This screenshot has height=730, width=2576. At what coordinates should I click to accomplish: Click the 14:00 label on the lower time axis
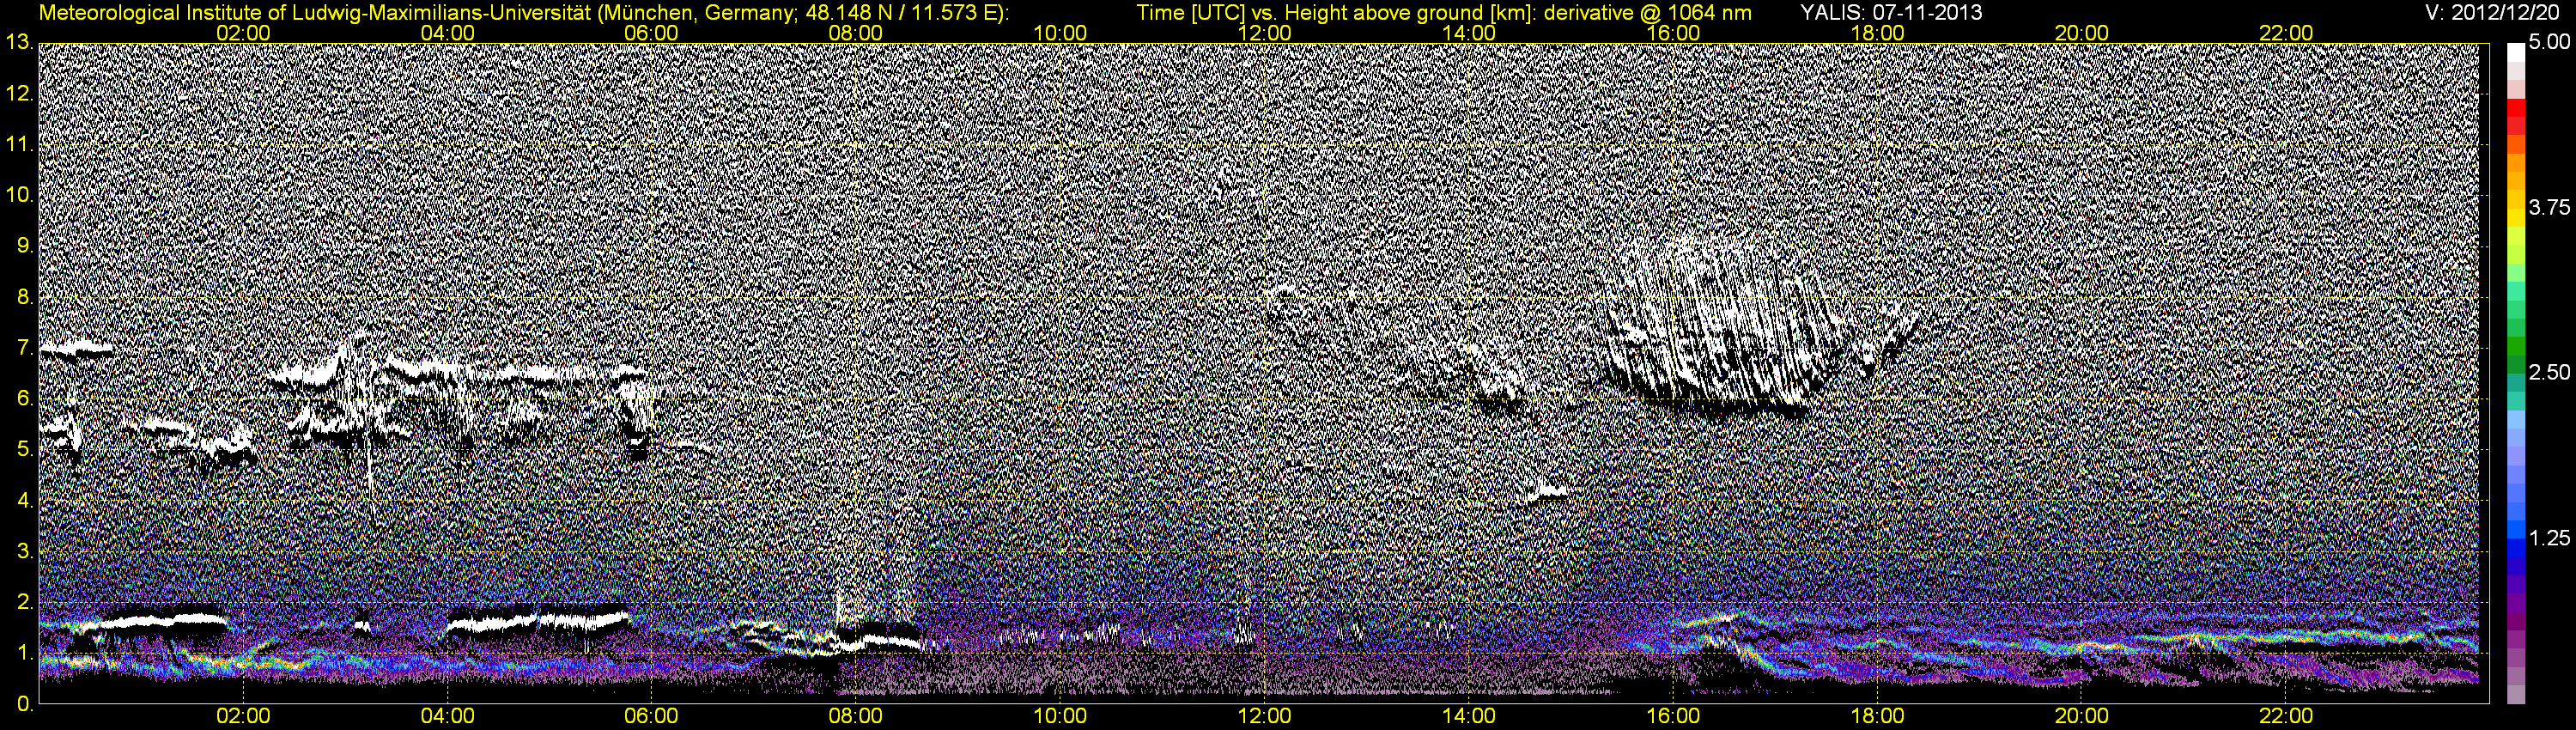pos(1469,716)
